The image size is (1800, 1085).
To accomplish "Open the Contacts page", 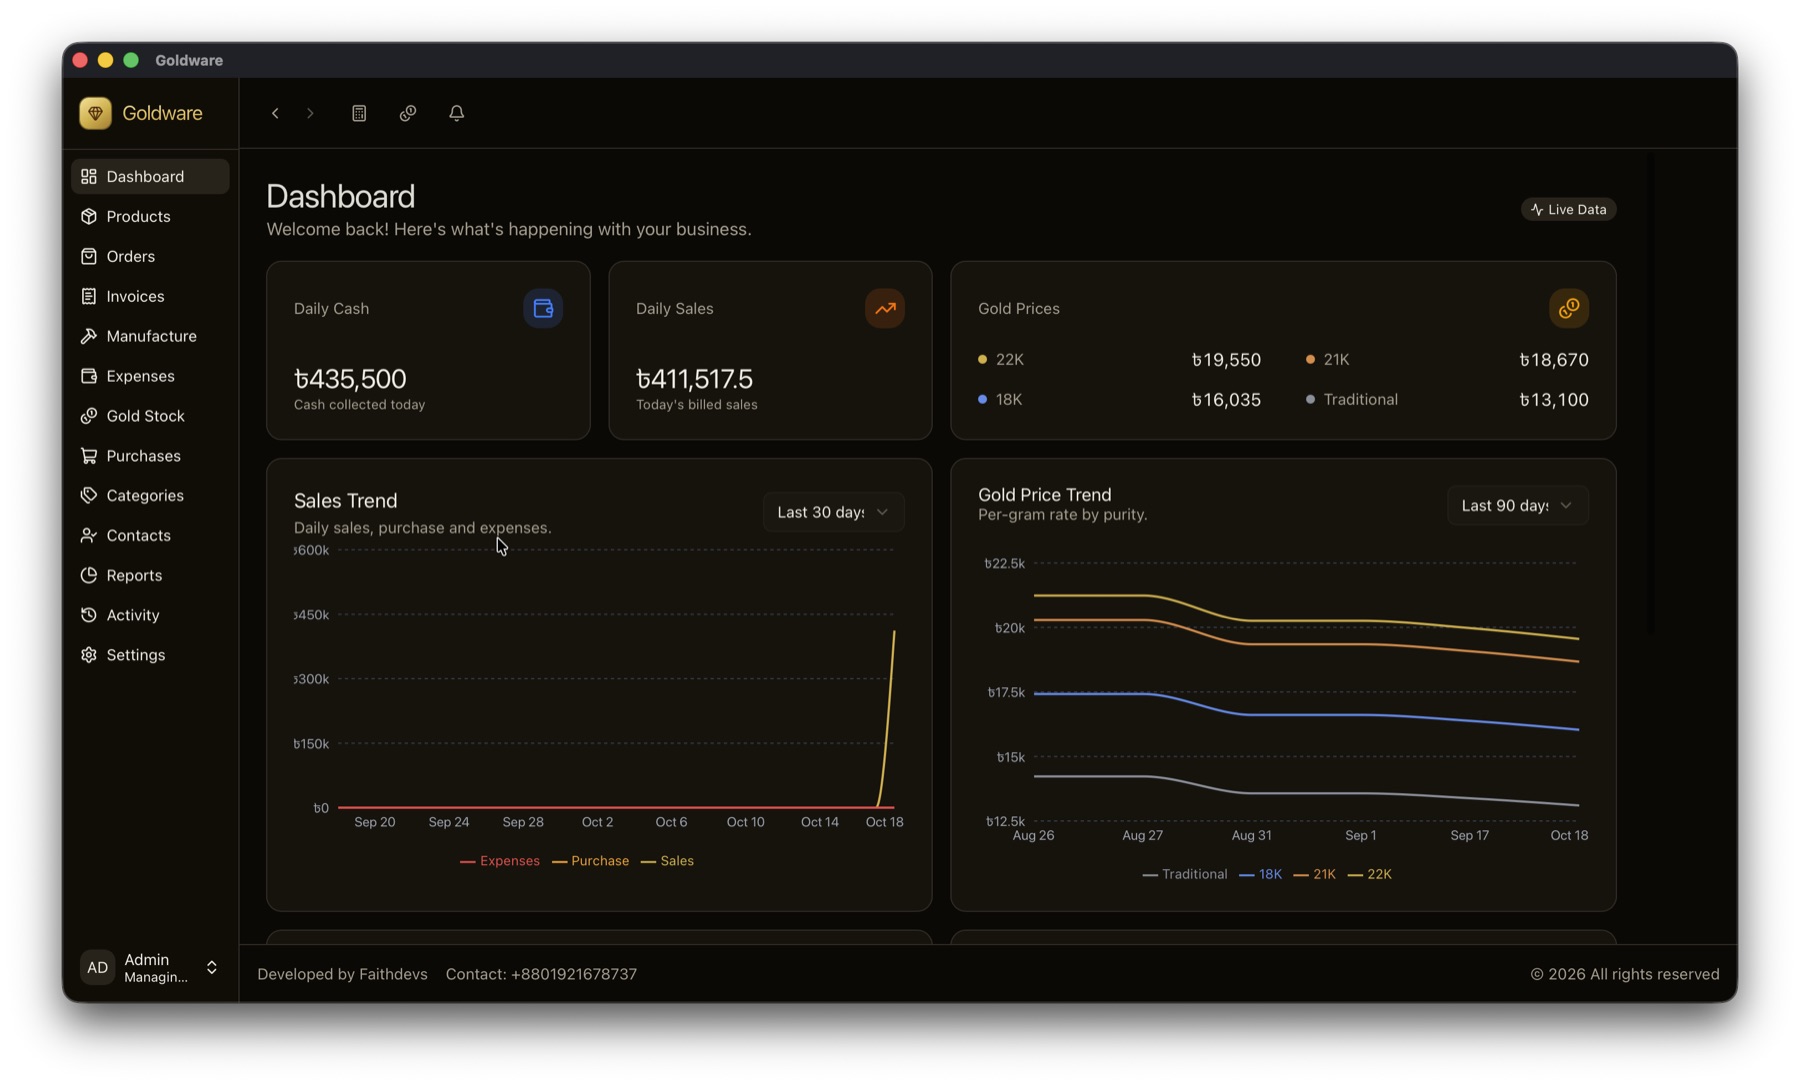I will pos(150,535).
